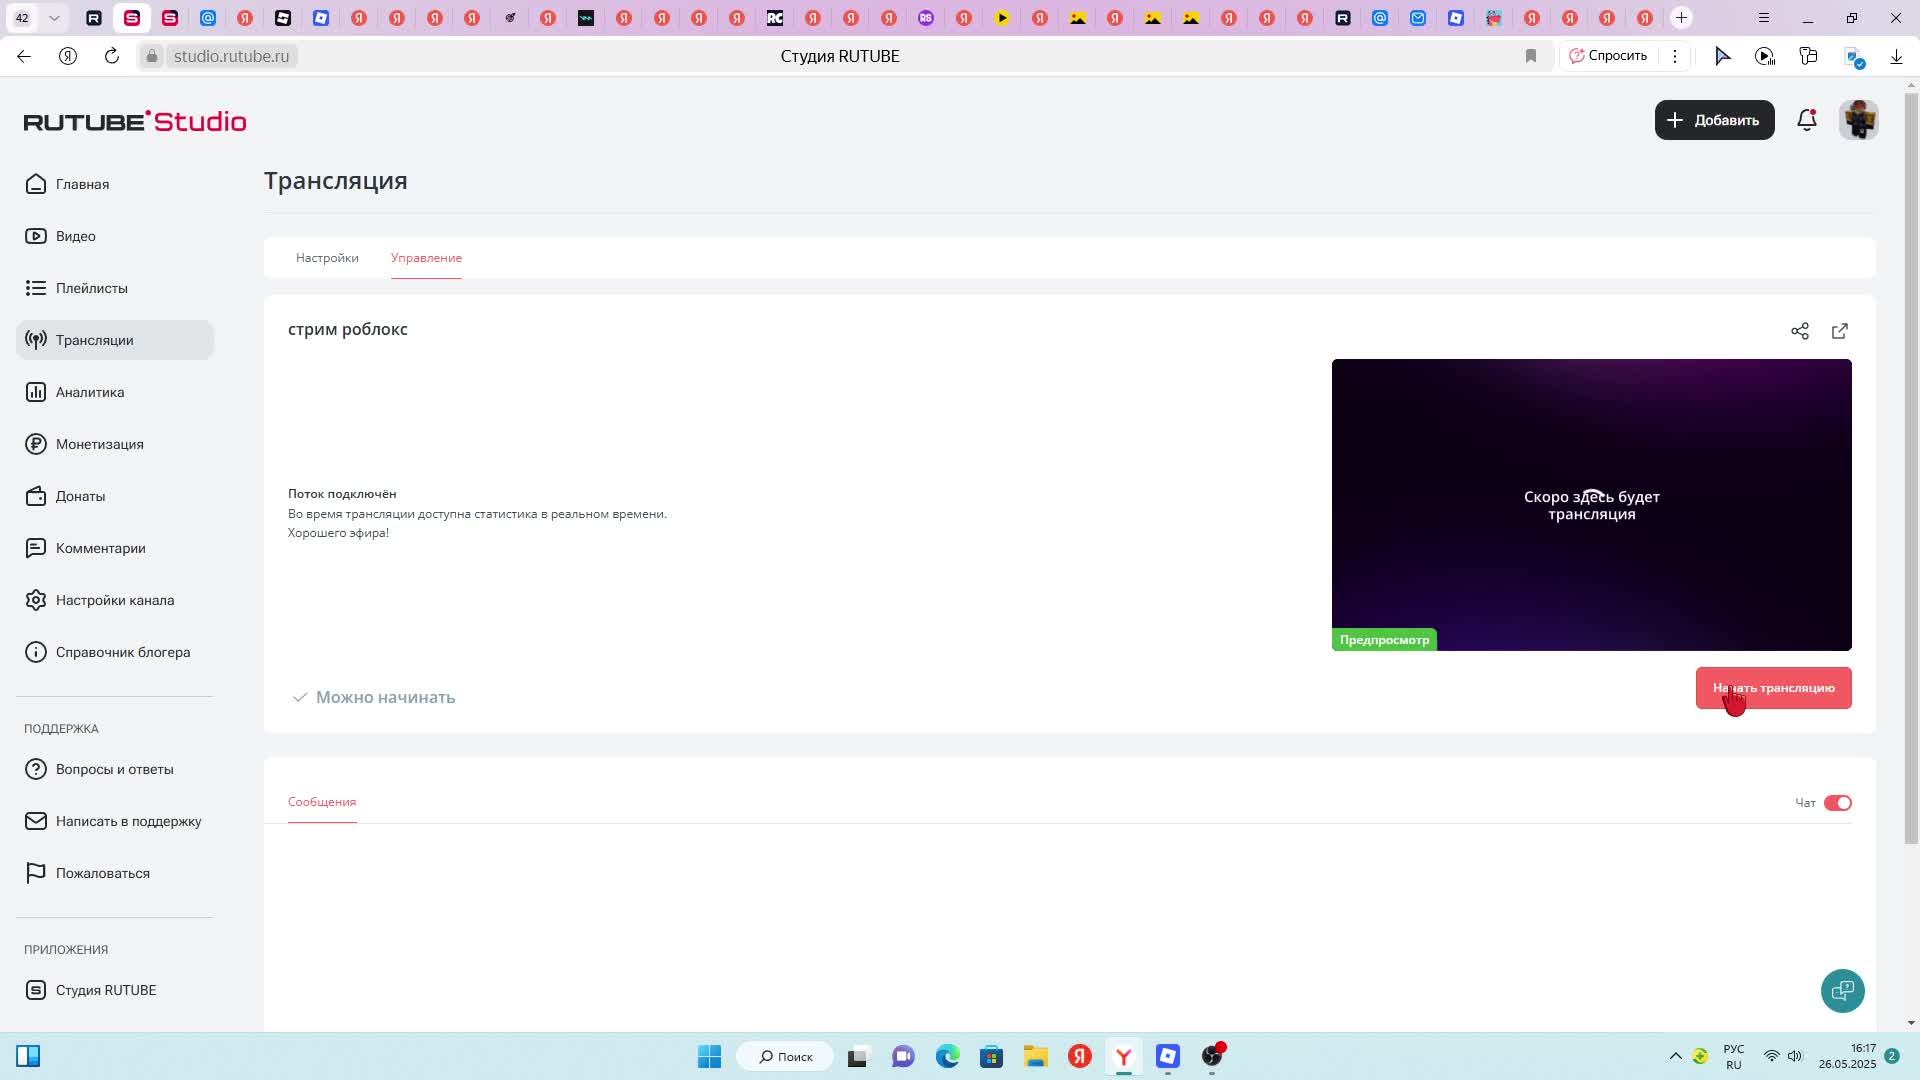Screen dimensions: 1920x1080
Task: Expand the tab list dropdown arrow
Action: click(54, 18)
